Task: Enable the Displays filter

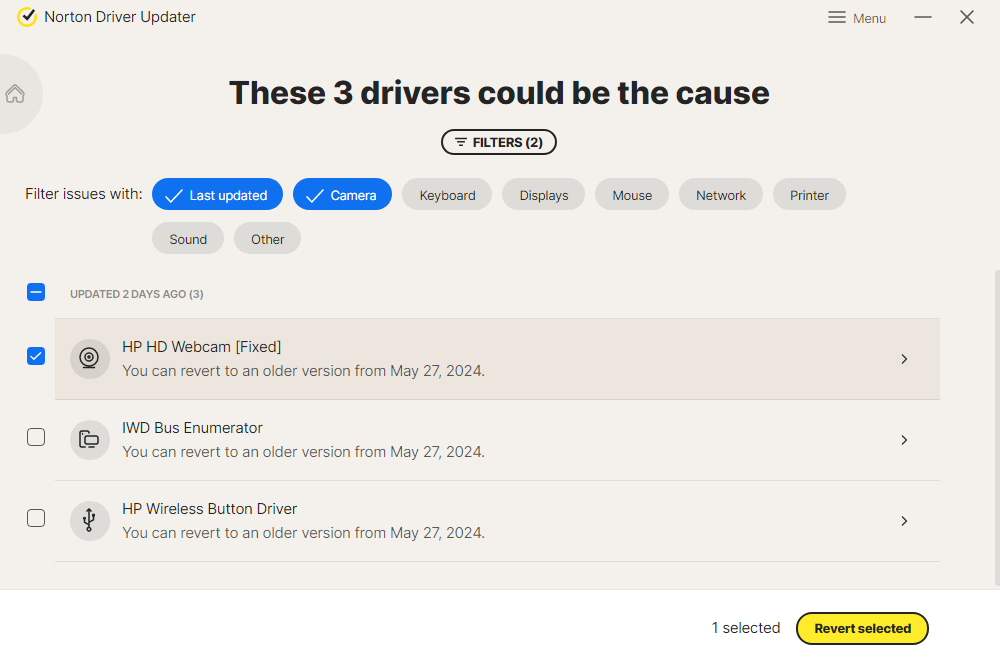Action: tap(543, 195)
